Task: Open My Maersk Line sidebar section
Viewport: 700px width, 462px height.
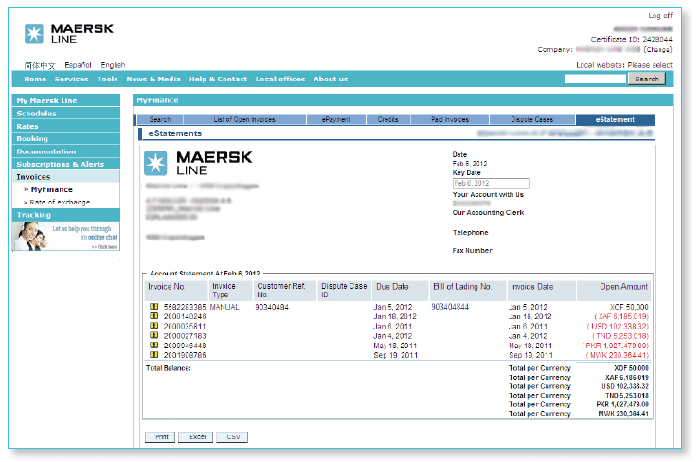Action: pyautogui.click(x=66, y=100)
